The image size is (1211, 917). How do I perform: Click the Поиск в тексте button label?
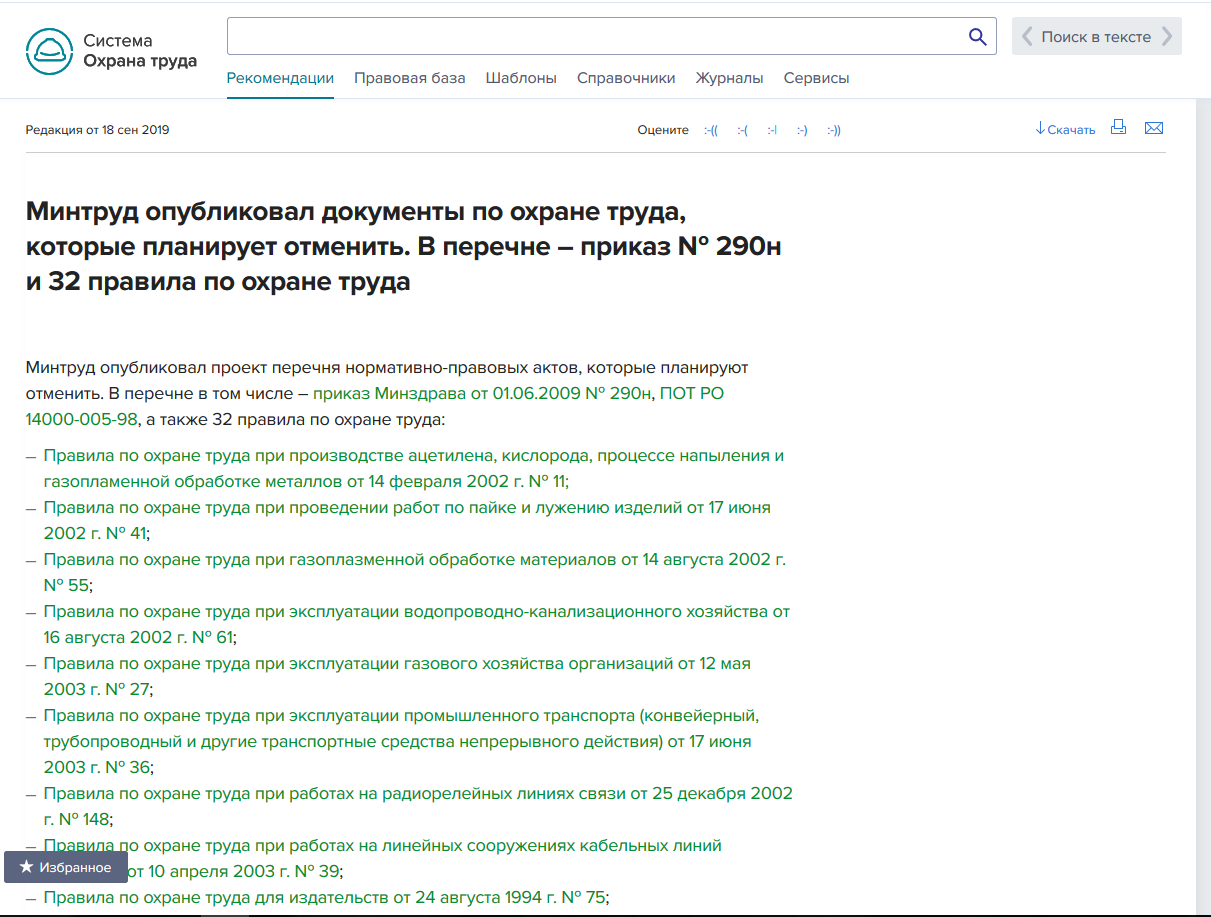1096,37
